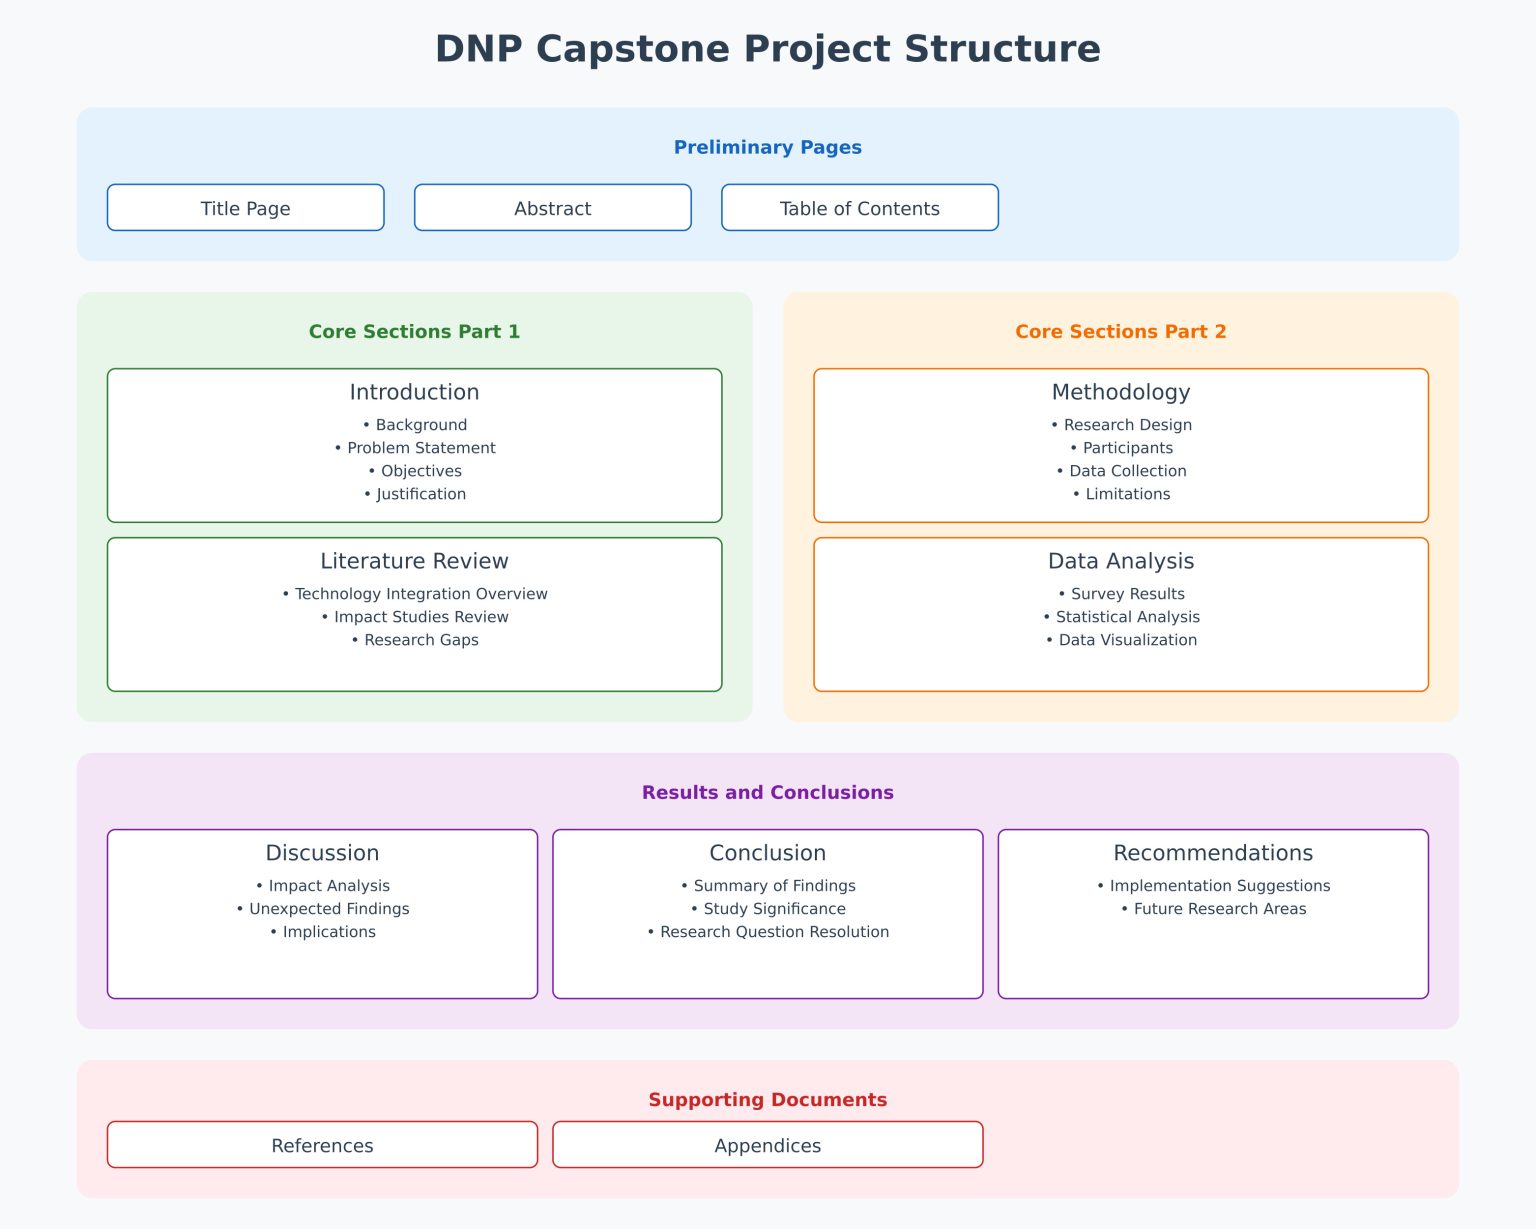Select the Literature Review card
The height and width of the screenshot is (1229, 1536).
pyautogui.click(x=414, y=614)
